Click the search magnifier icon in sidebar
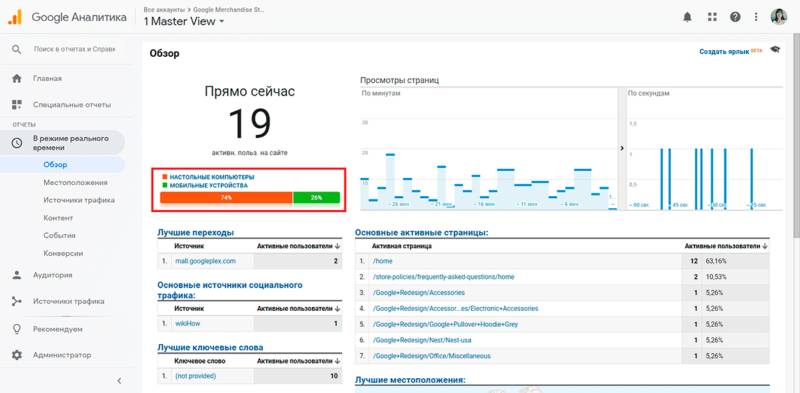The image size is (800, 393). (x=17, y=50)
